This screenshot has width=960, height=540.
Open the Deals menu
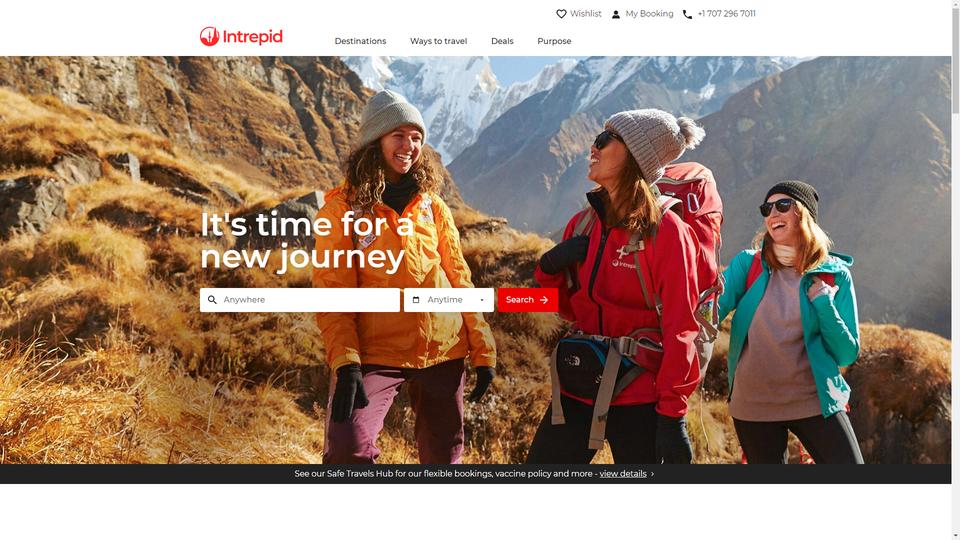(x=502, y=41)
